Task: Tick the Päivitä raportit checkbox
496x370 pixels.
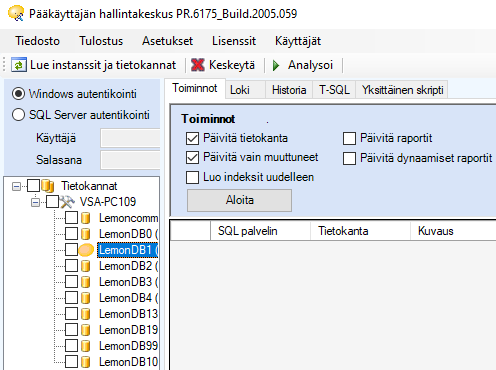Action: (x=349, y=138)
